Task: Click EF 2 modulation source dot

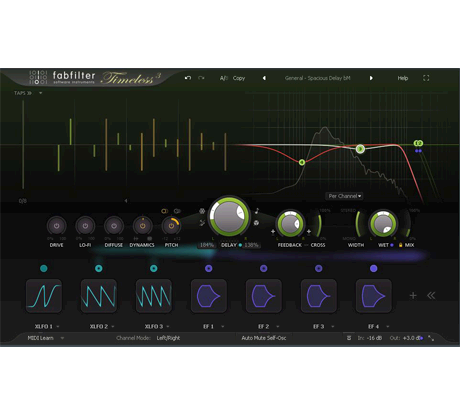Action: point(264,268)
